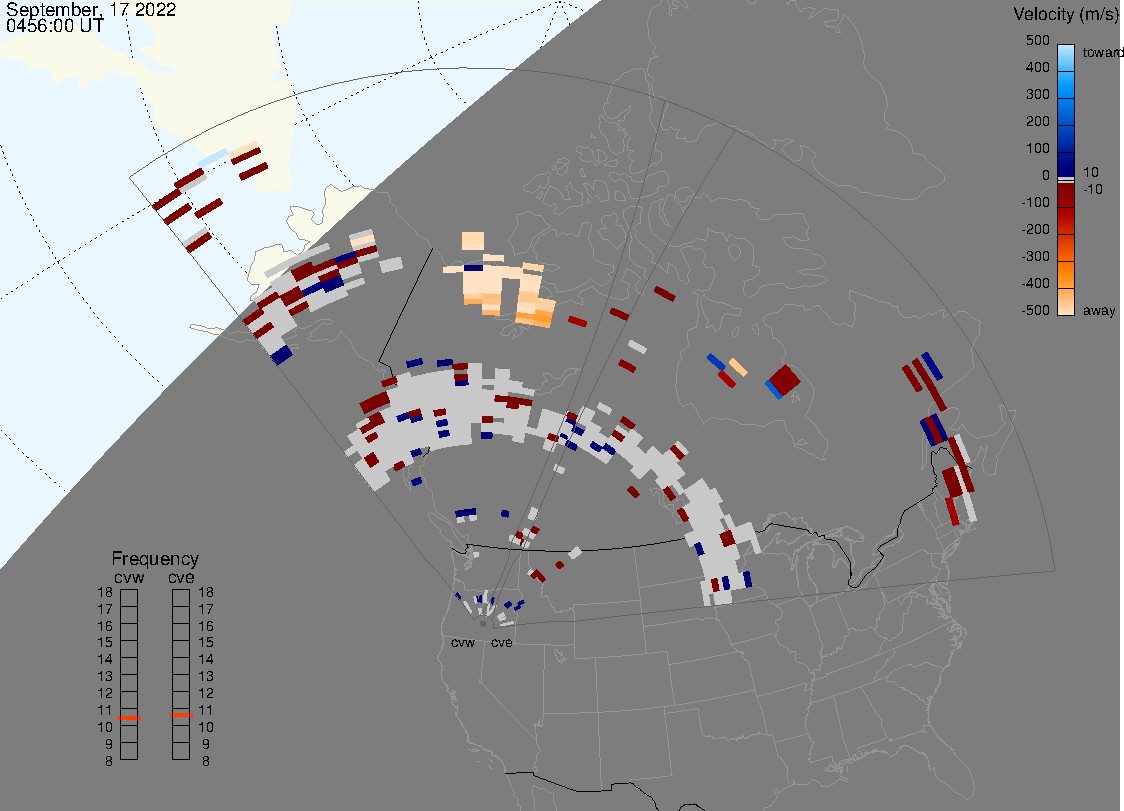Viewport: 1124px width, 811px height.
Task: Click "15" on the cve frequency scale
Action: point(206,642)
